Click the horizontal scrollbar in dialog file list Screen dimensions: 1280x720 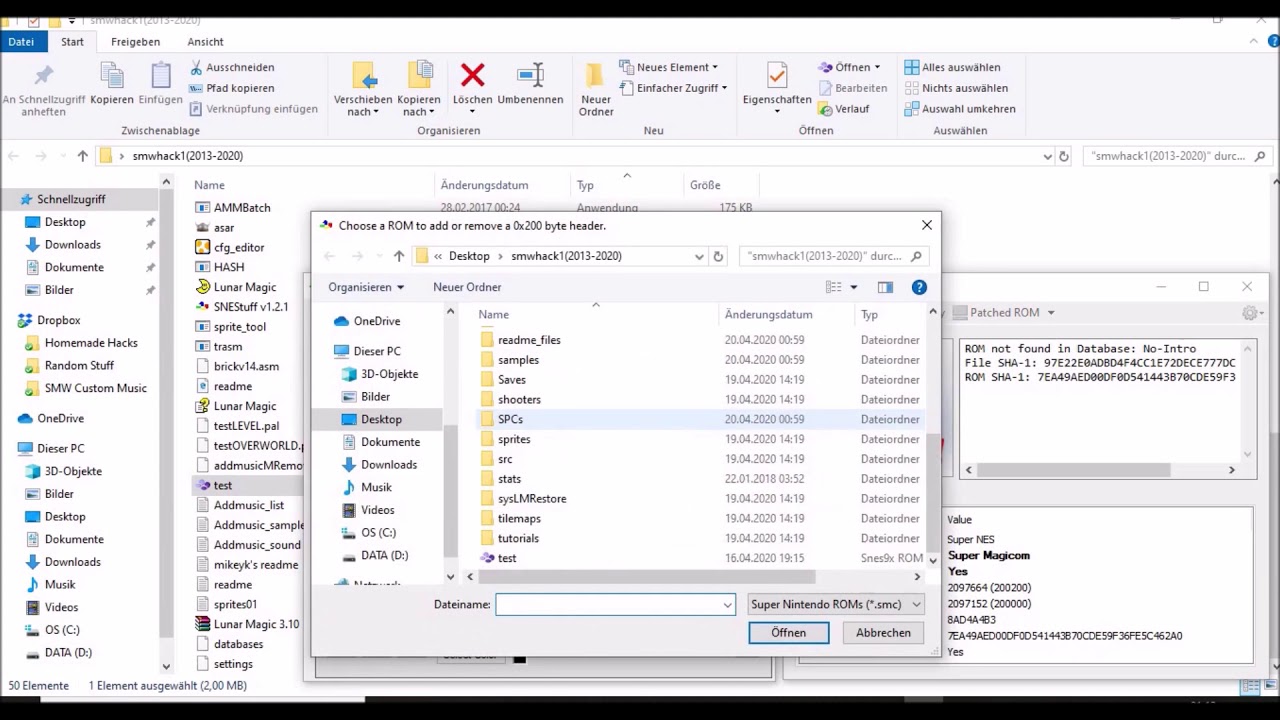647,577
